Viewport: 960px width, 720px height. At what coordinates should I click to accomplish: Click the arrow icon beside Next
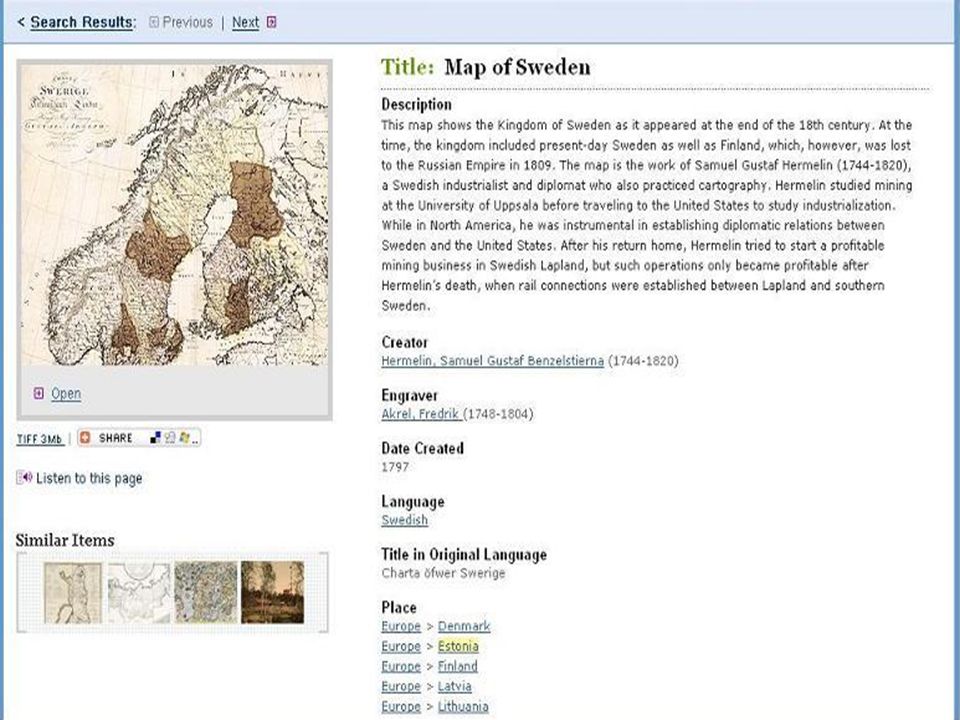tap(272, 22)
